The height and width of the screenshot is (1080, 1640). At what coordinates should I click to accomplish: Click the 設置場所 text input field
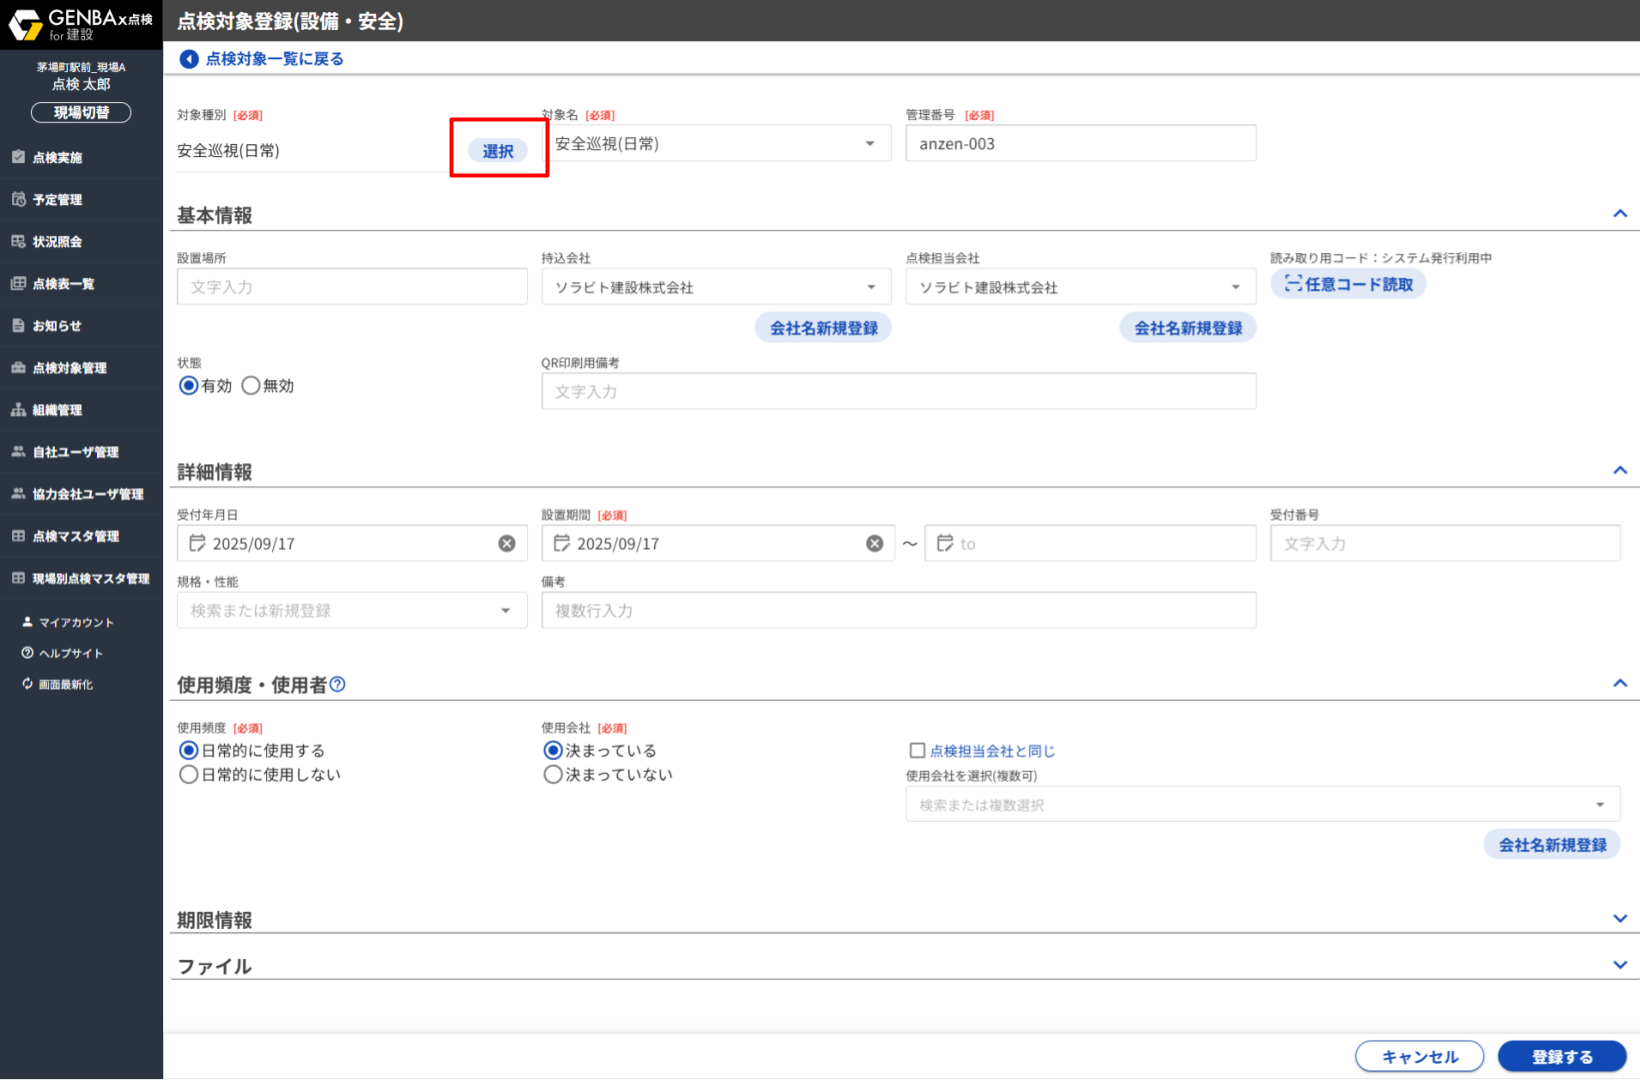click(x=352, y=287)
